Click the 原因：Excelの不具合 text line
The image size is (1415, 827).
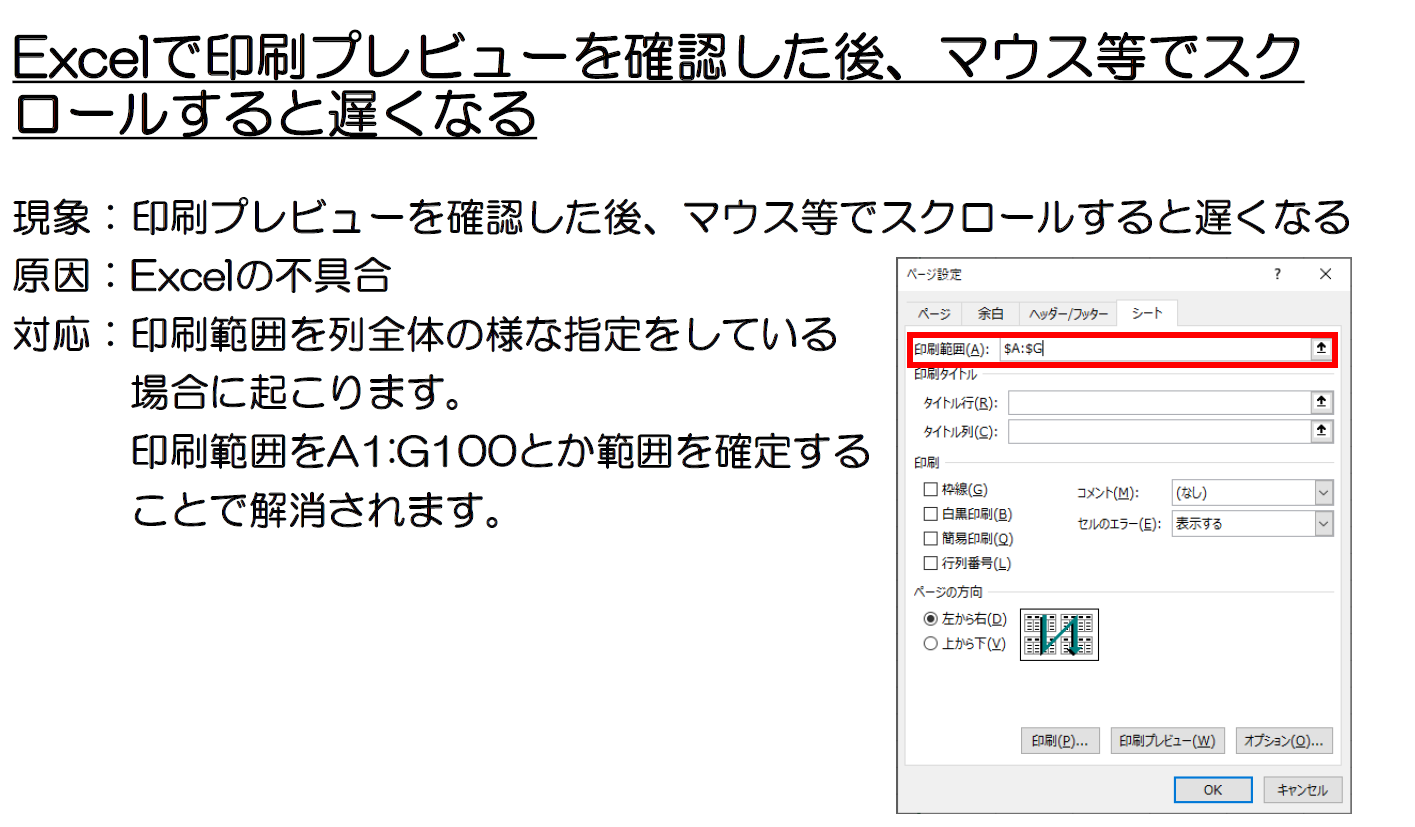tap(201, 277)
